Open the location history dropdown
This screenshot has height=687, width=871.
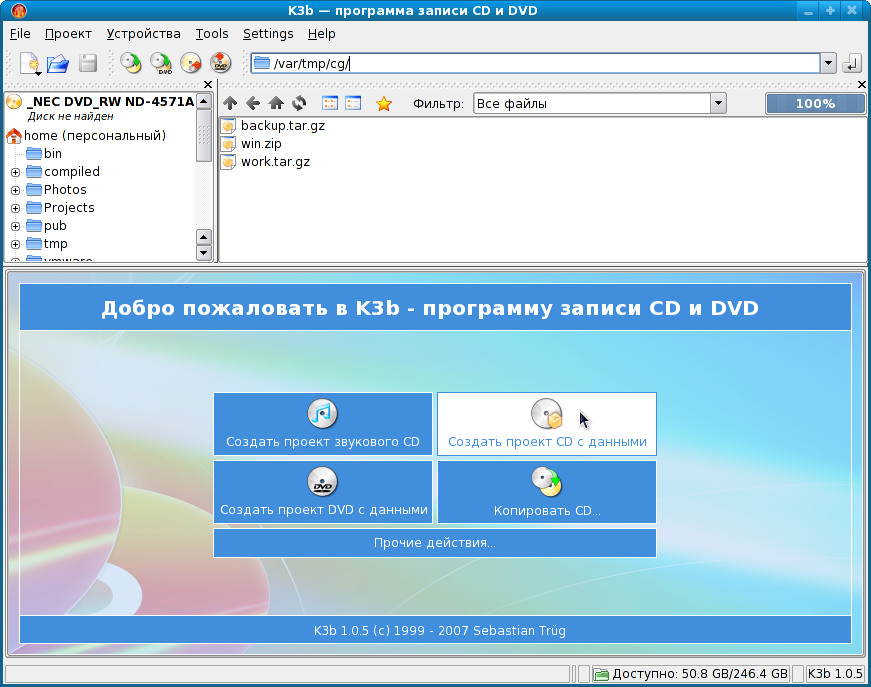pos(828,63)
